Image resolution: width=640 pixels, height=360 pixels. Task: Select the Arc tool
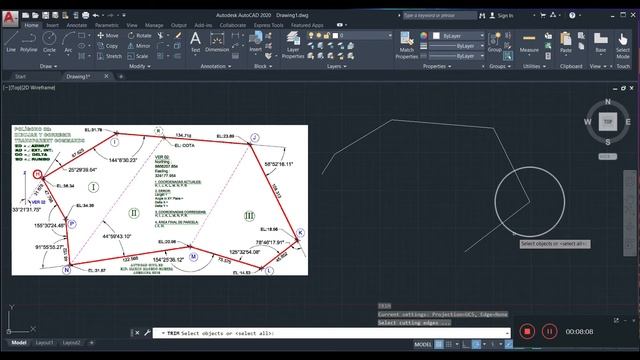68,42
